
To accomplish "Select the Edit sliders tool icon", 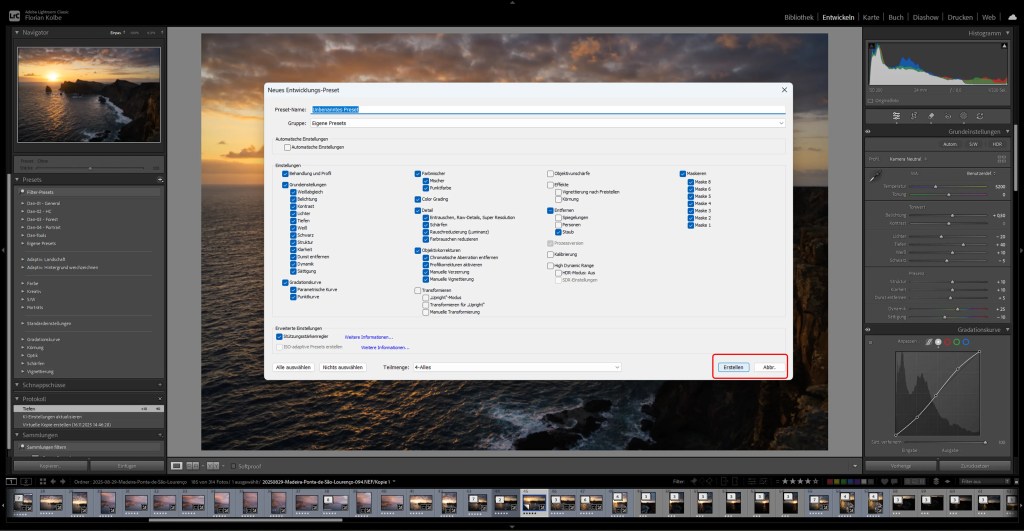I will [x=896, y=116].
